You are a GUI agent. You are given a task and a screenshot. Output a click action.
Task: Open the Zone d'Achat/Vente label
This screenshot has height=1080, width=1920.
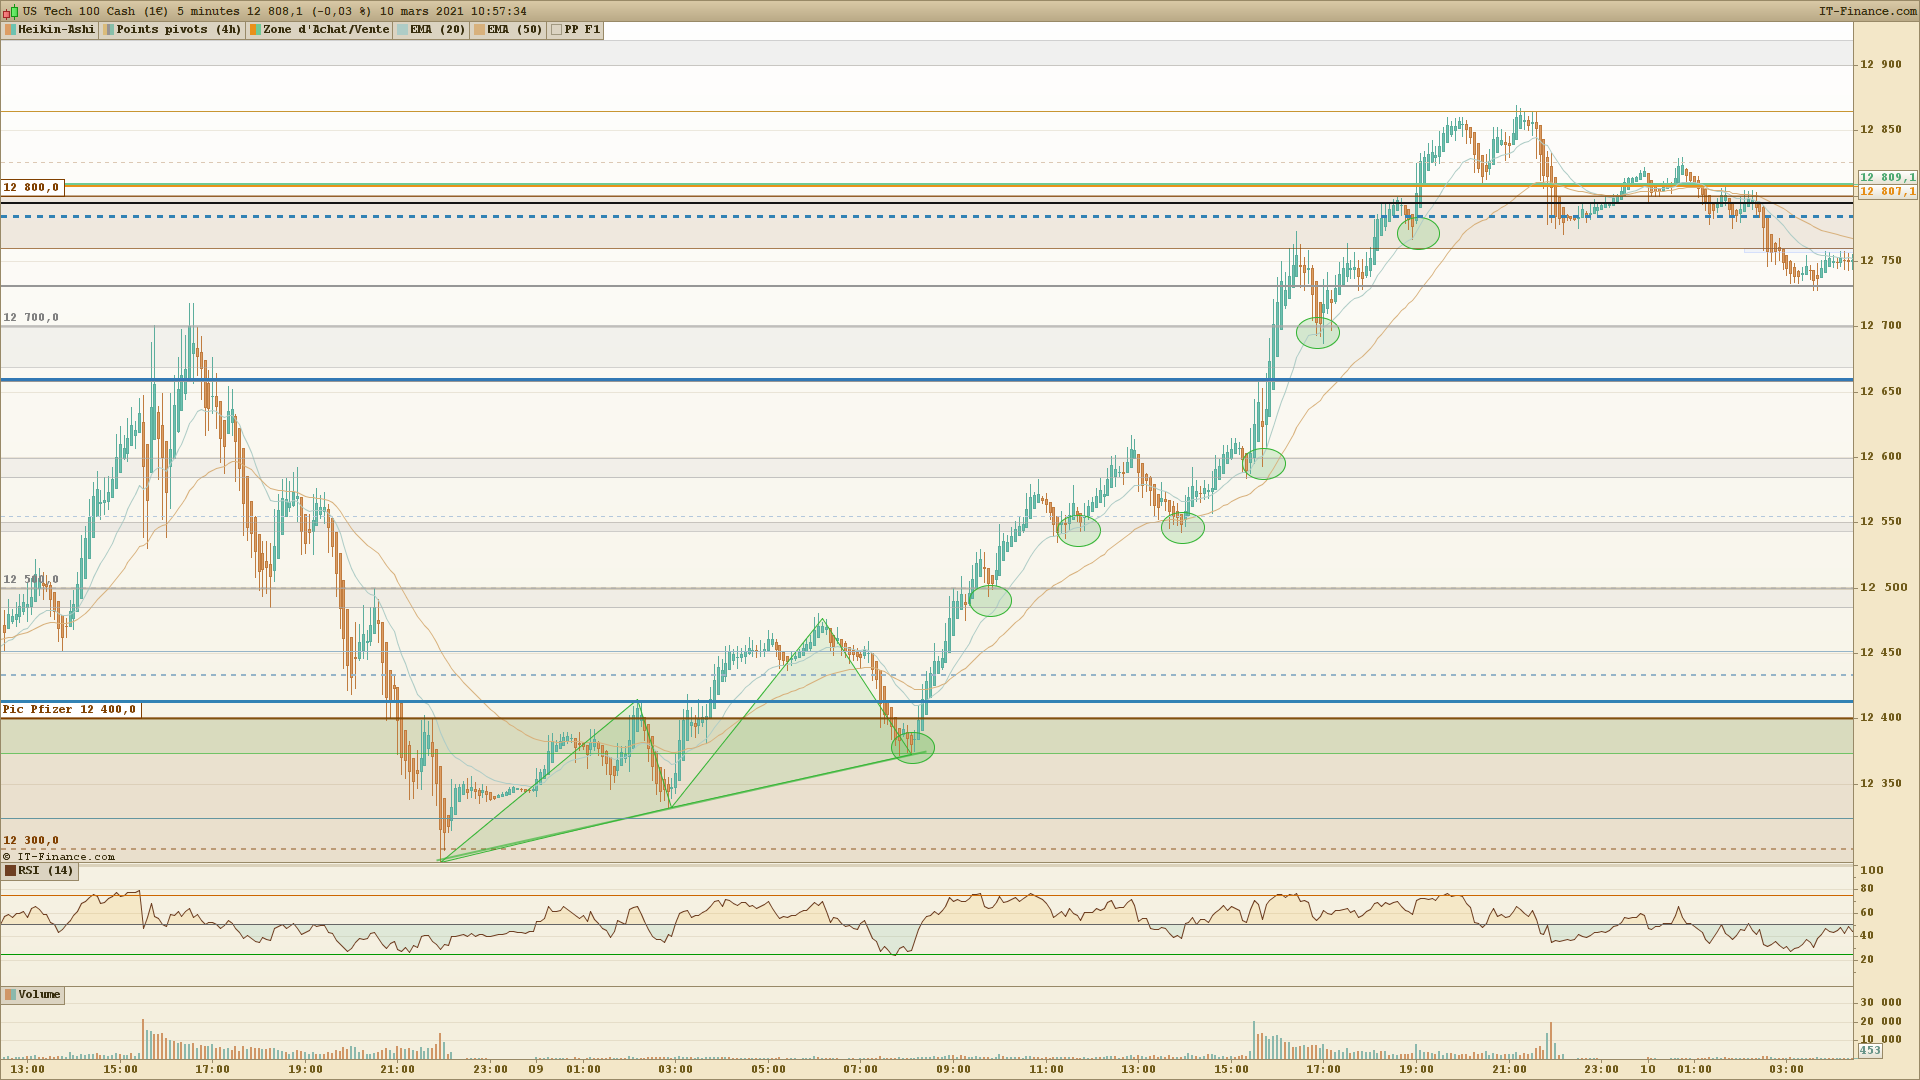326,30
